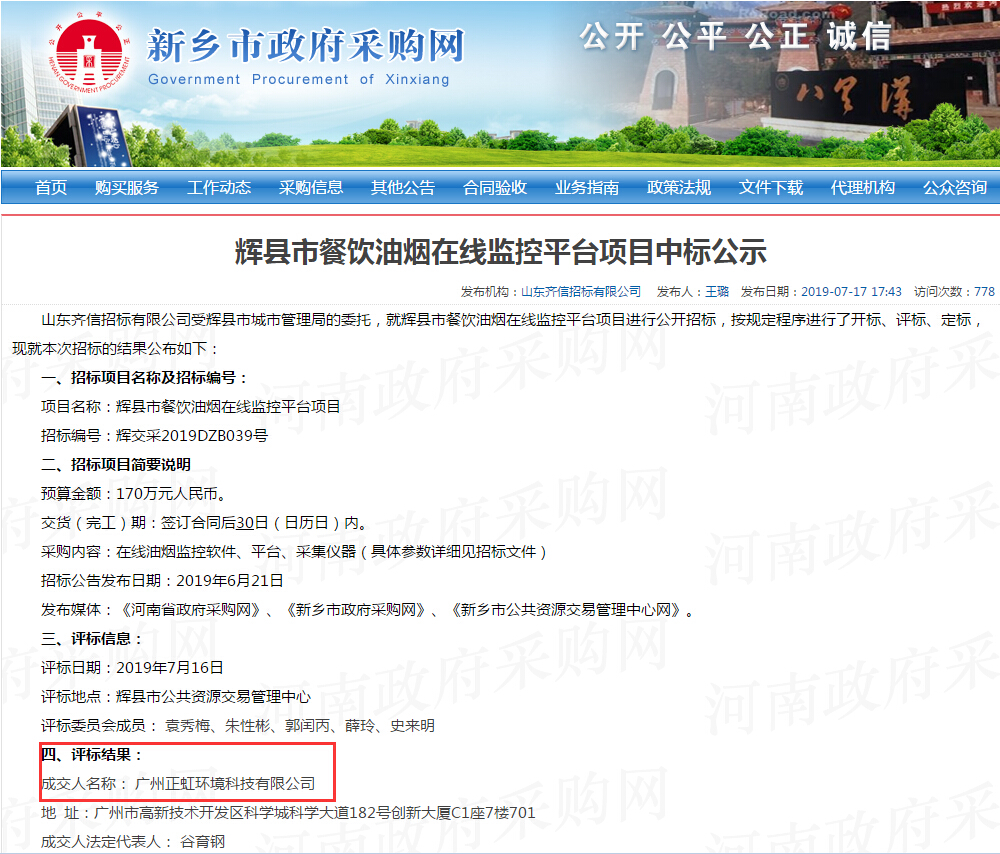This screenshot has width=1000, height=854.
Task: Click the address line 科学大道182号创新大厦
Action: pyautogui.click(x=288, y=813)
